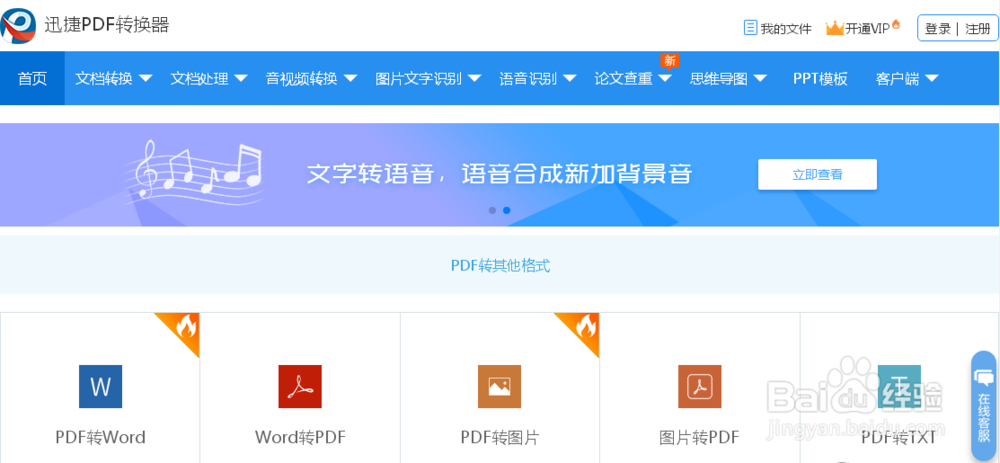Expand the 文档处理 dropdown arrow
Screen dimensions: 1000x463
240,78
